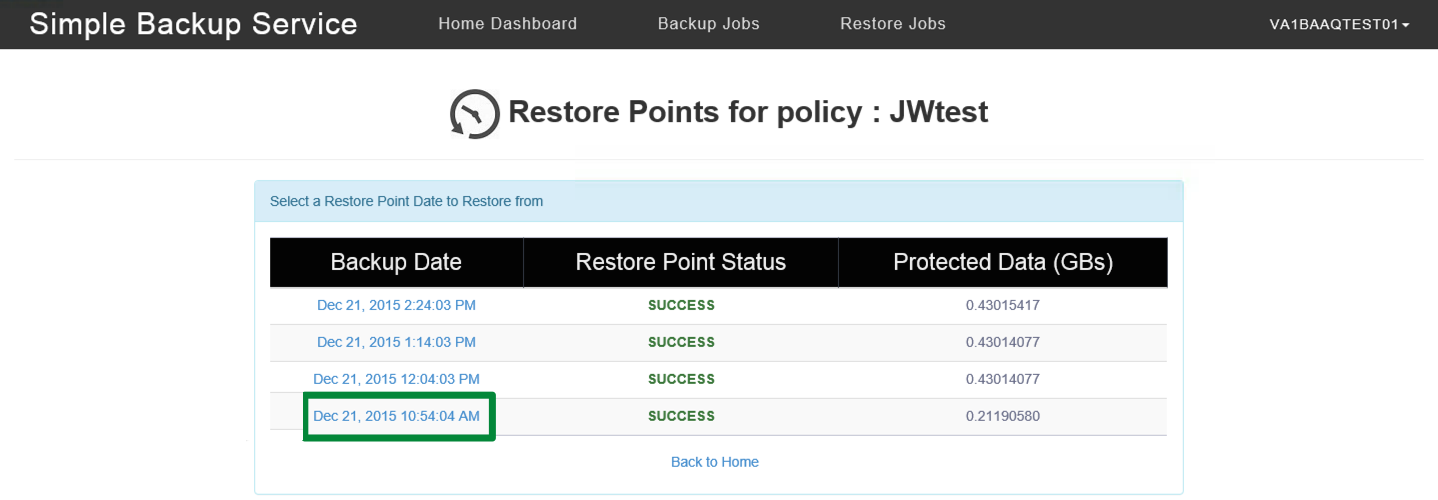Viewport: 1438px width, 500px height.
Task: Go to Home Dashboard
Action: click(507, 24)
